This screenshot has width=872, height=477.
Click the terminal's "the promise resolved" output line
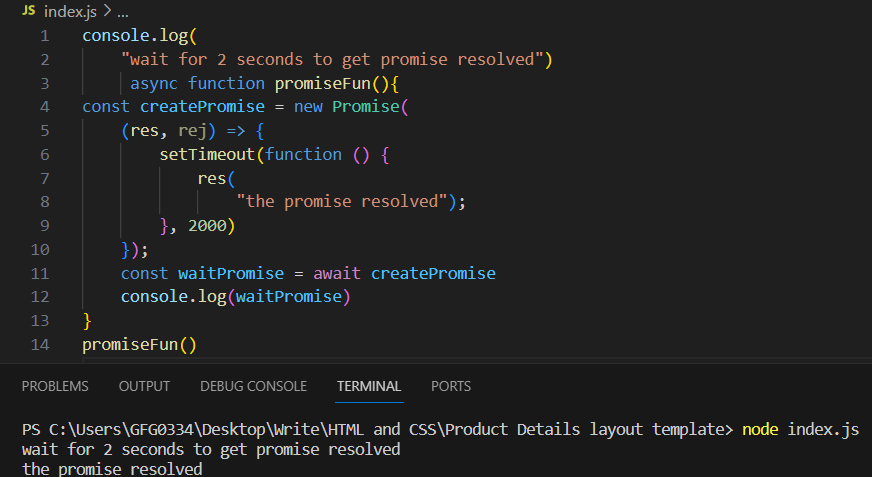[112, 468]
